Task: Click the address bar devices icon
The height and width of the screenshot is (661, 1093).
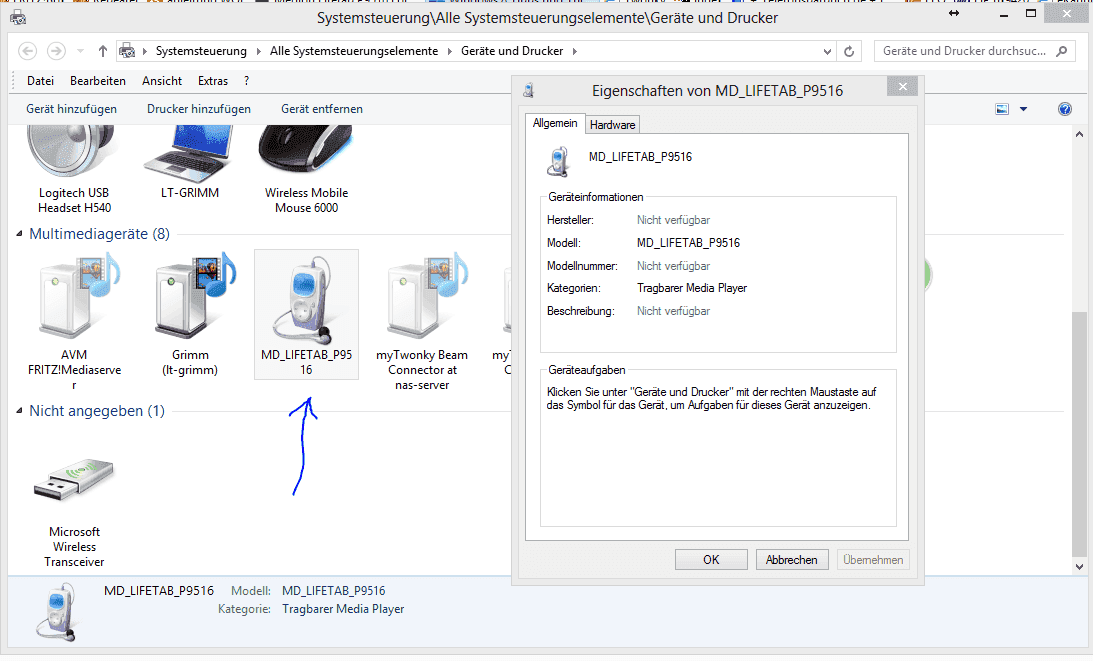Action: 127,51
